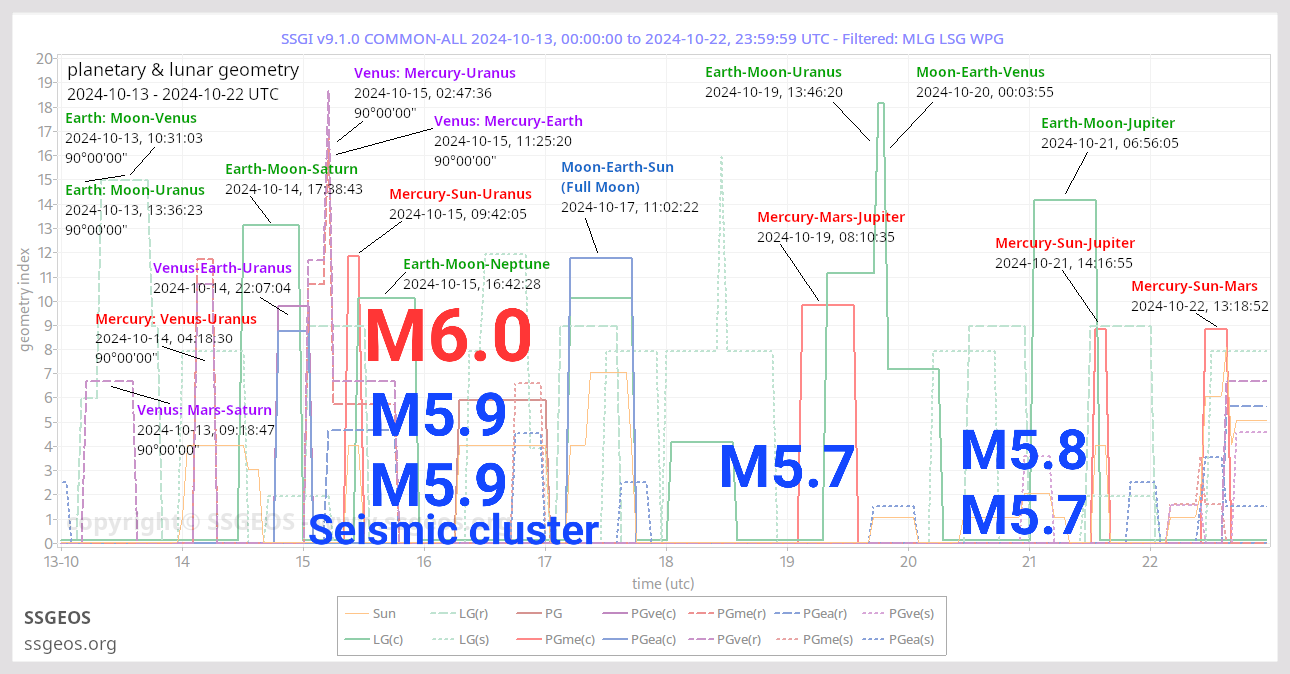
Task: Select the PG series legend symbol
Action: (527, 613)
